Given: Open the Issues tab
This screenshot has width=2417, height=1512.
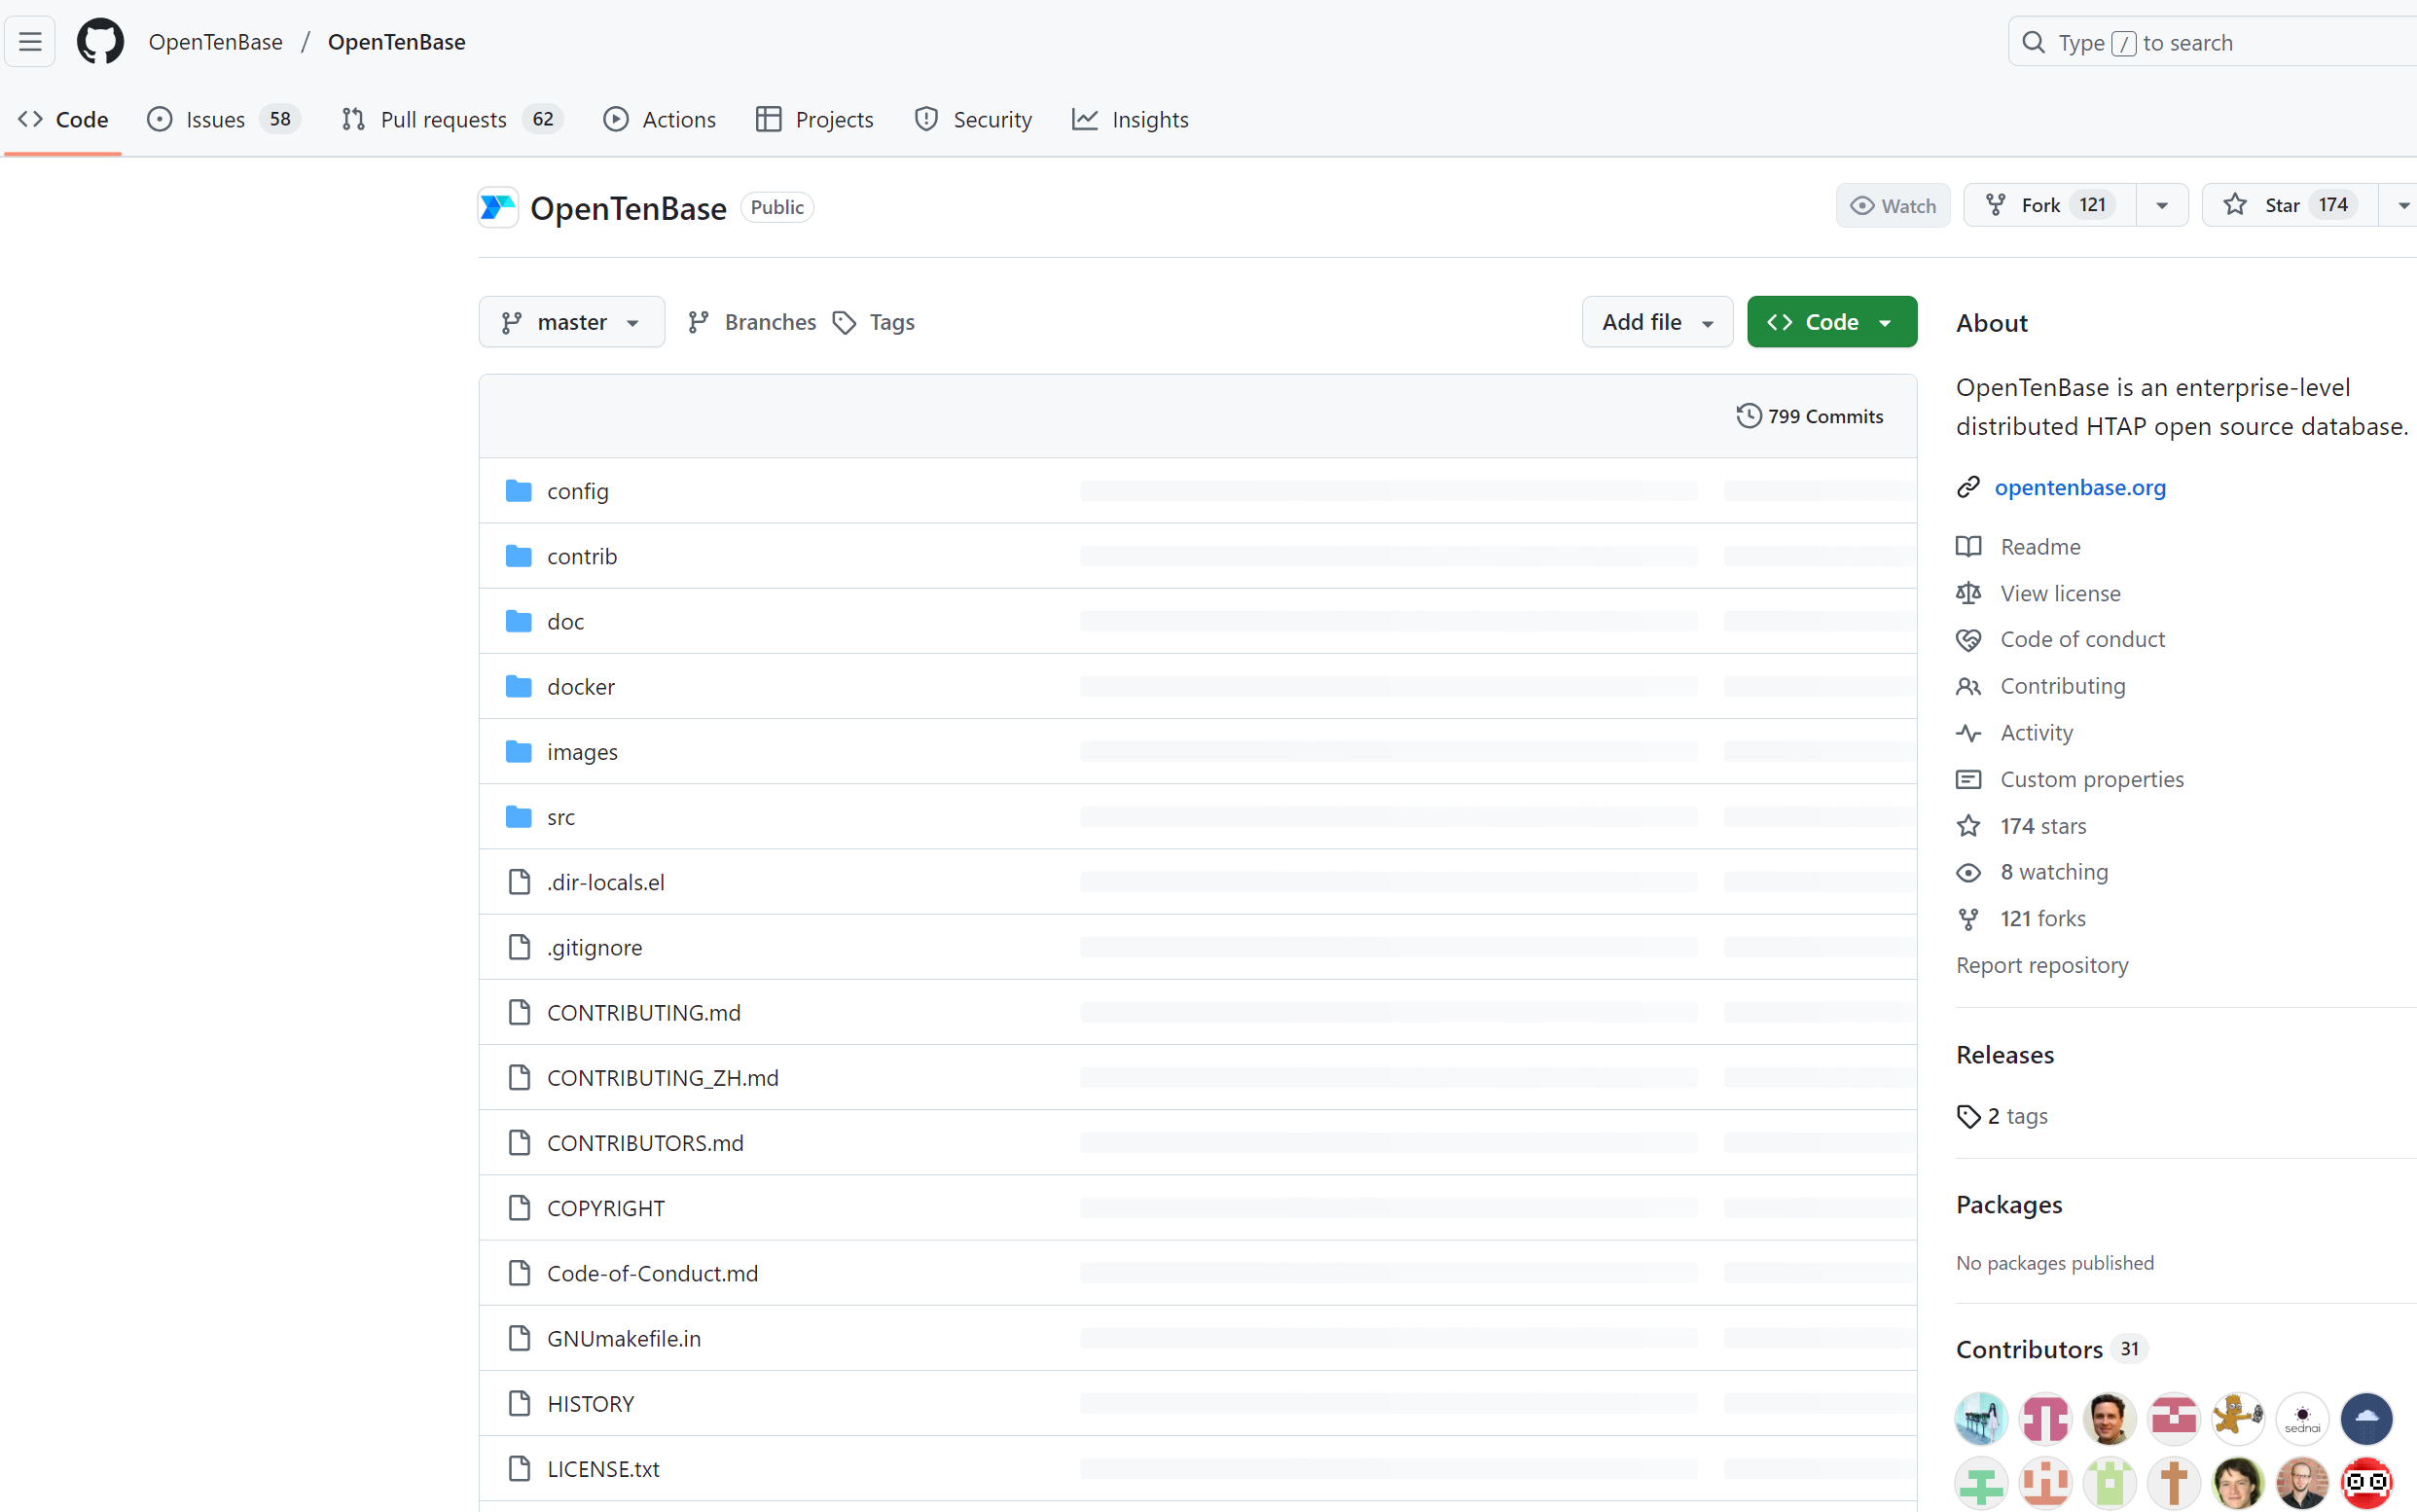Looking at the screenshot, I should [224, 120].
